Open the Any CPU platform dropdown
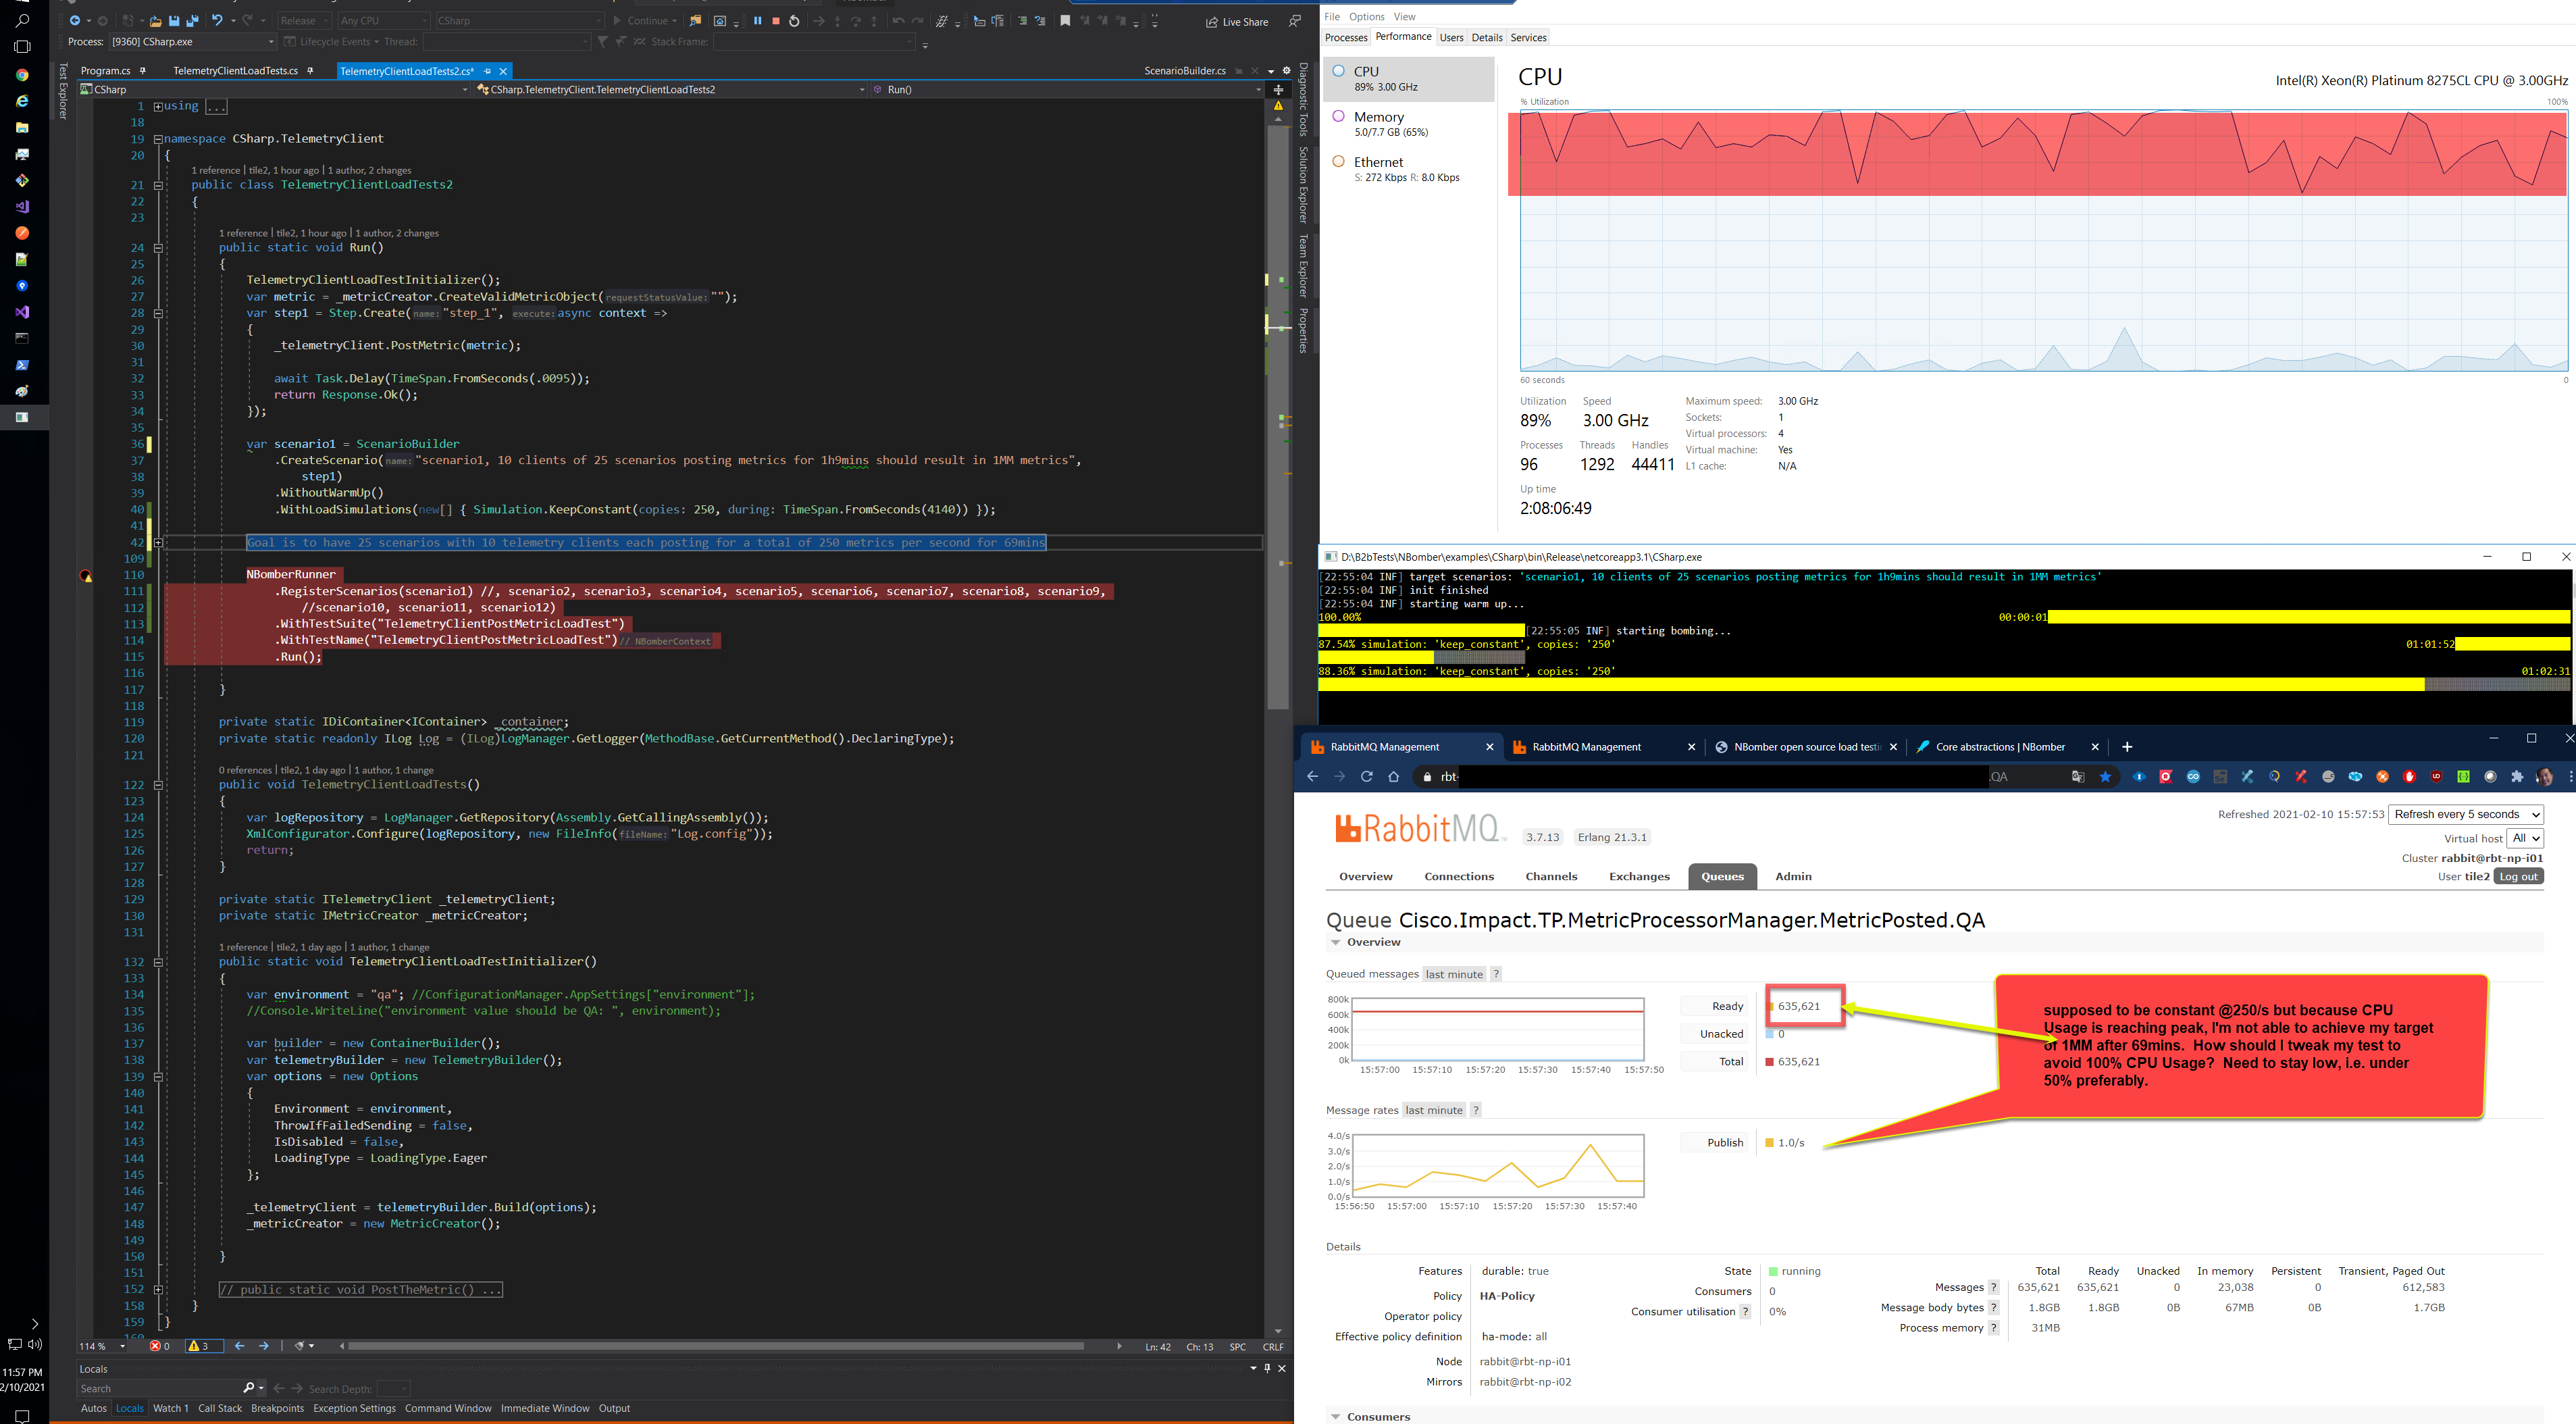The height and width of the screenshot is (1424, 2576). pos(381,20)
